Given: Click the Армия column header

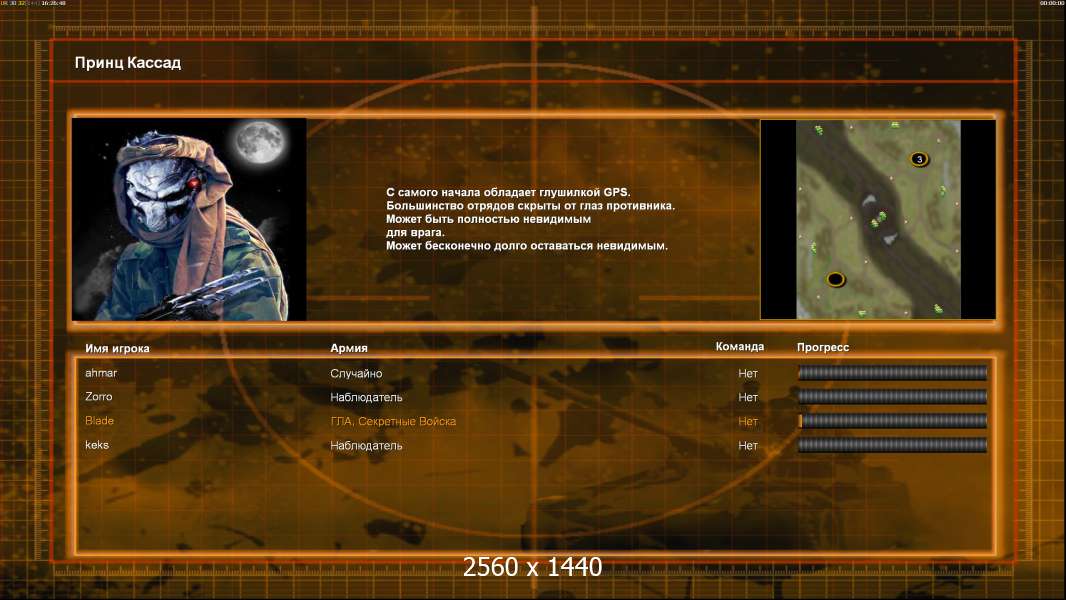Looking at the screenshot, I should click(x=349, y=348).
